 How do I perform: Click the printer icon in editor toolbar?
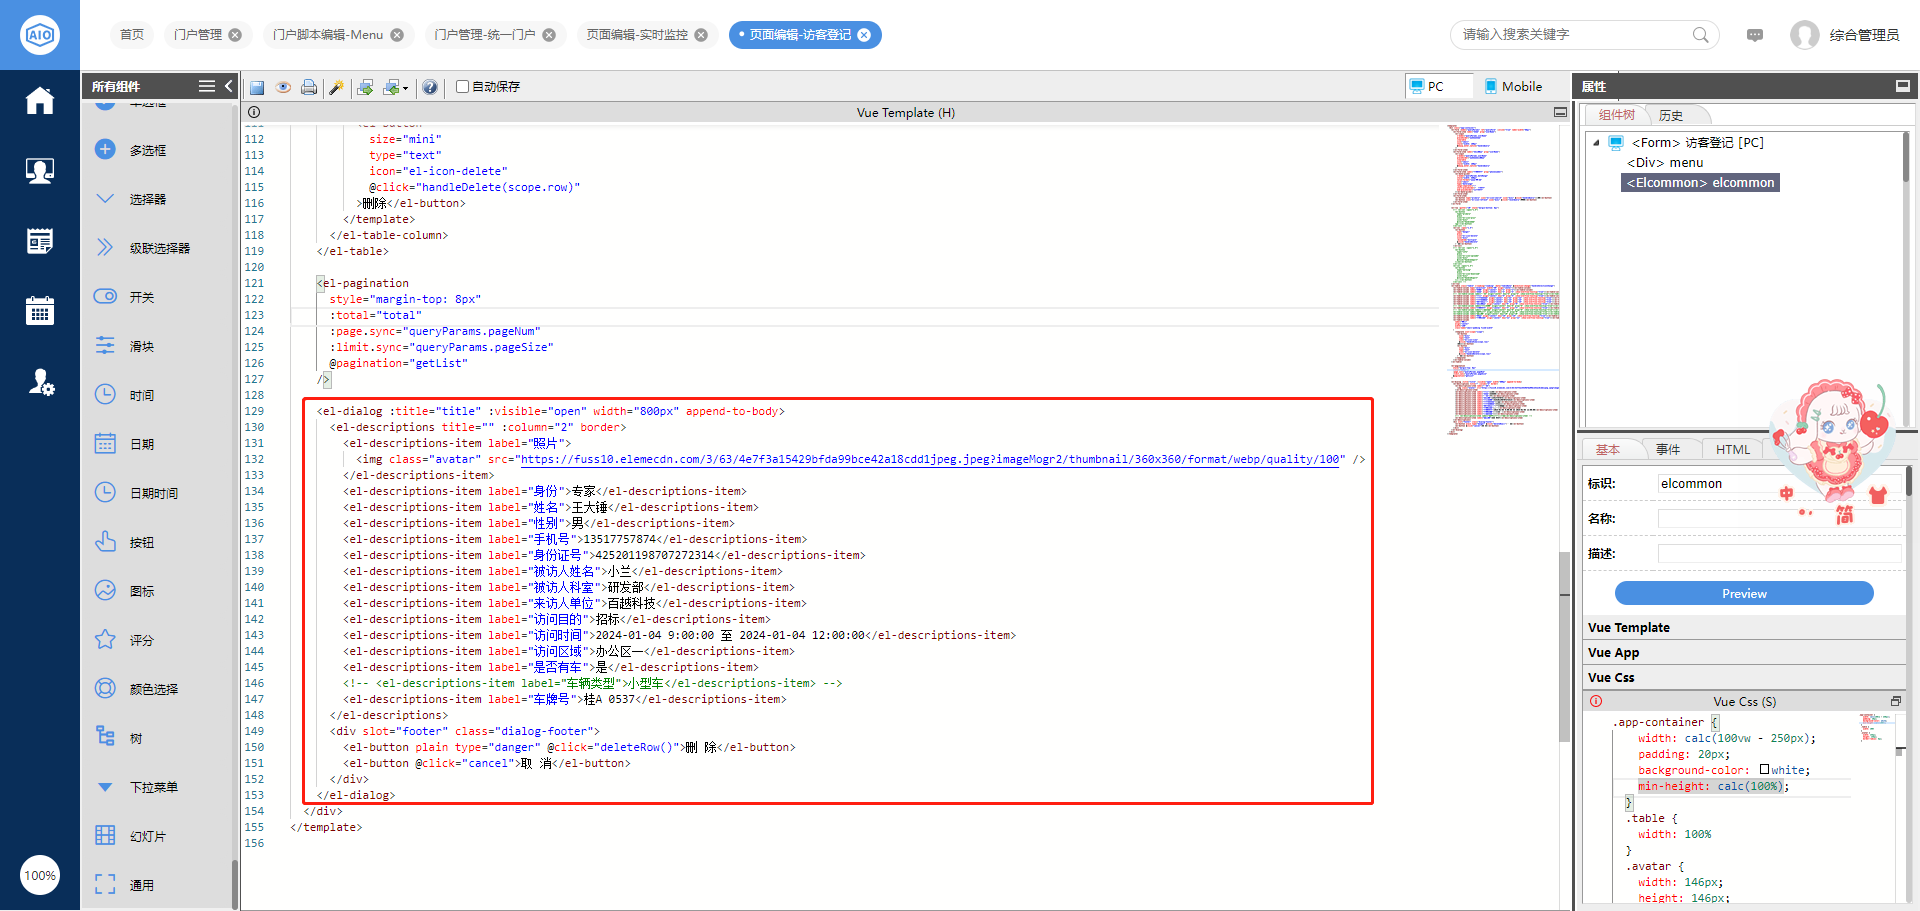pos(309,87)
